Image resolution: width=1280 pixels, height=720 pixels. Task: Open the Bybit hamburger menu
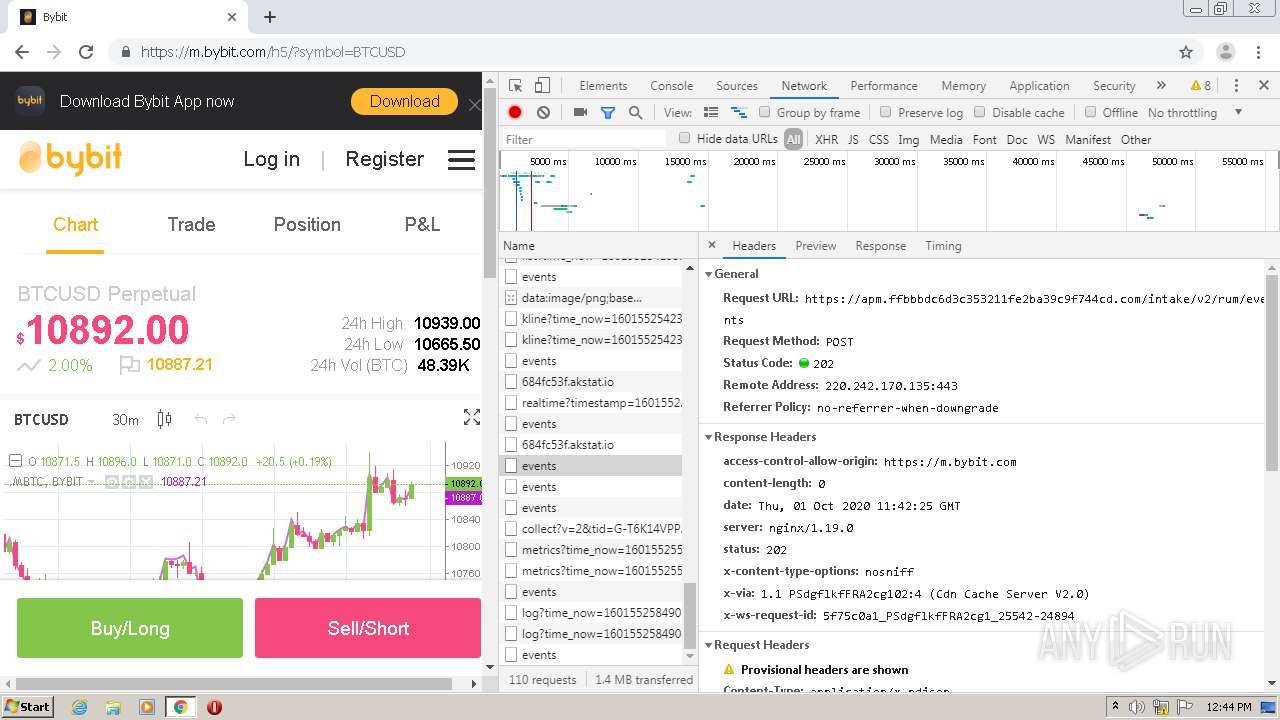461,160
